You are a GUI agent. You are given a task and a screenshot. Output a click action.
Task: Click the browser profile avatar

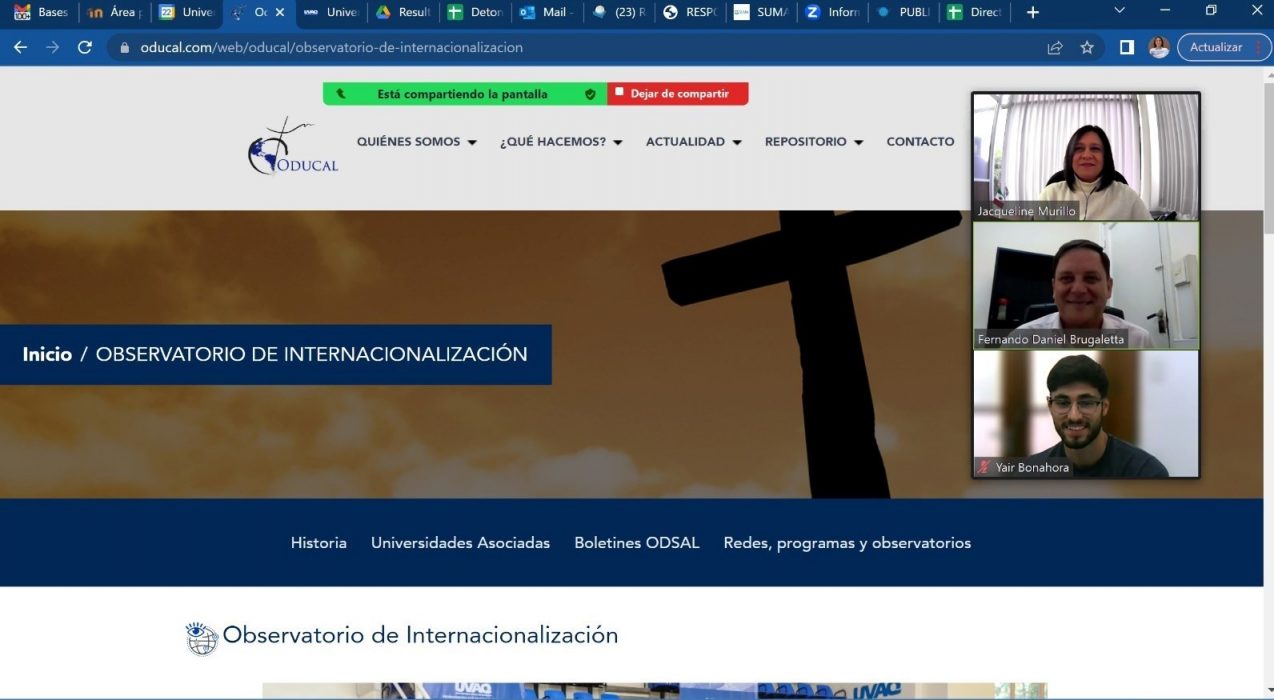tap(1158, 46)
